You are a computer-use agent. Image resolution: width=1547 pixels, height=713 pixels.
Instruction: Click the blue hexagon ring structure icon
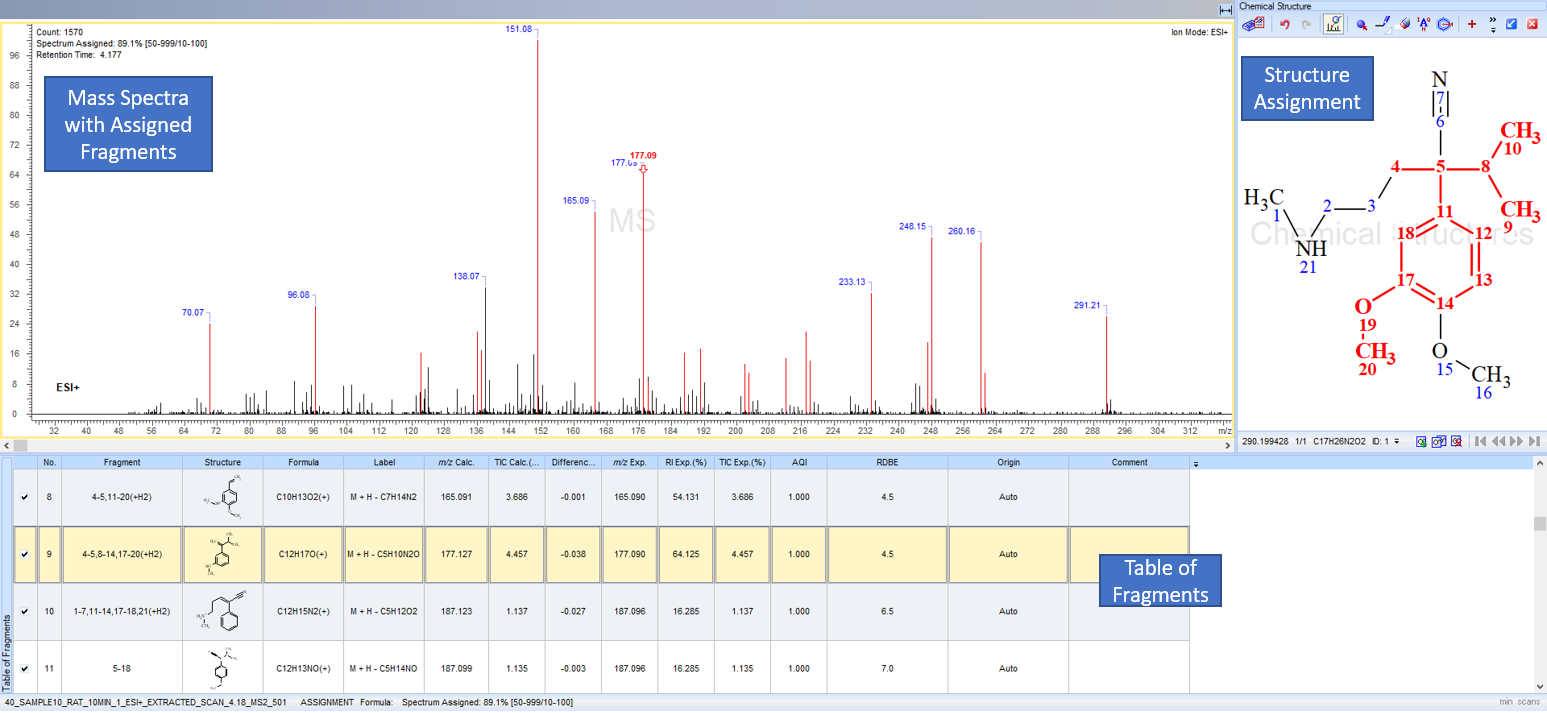coord(1444,24)
